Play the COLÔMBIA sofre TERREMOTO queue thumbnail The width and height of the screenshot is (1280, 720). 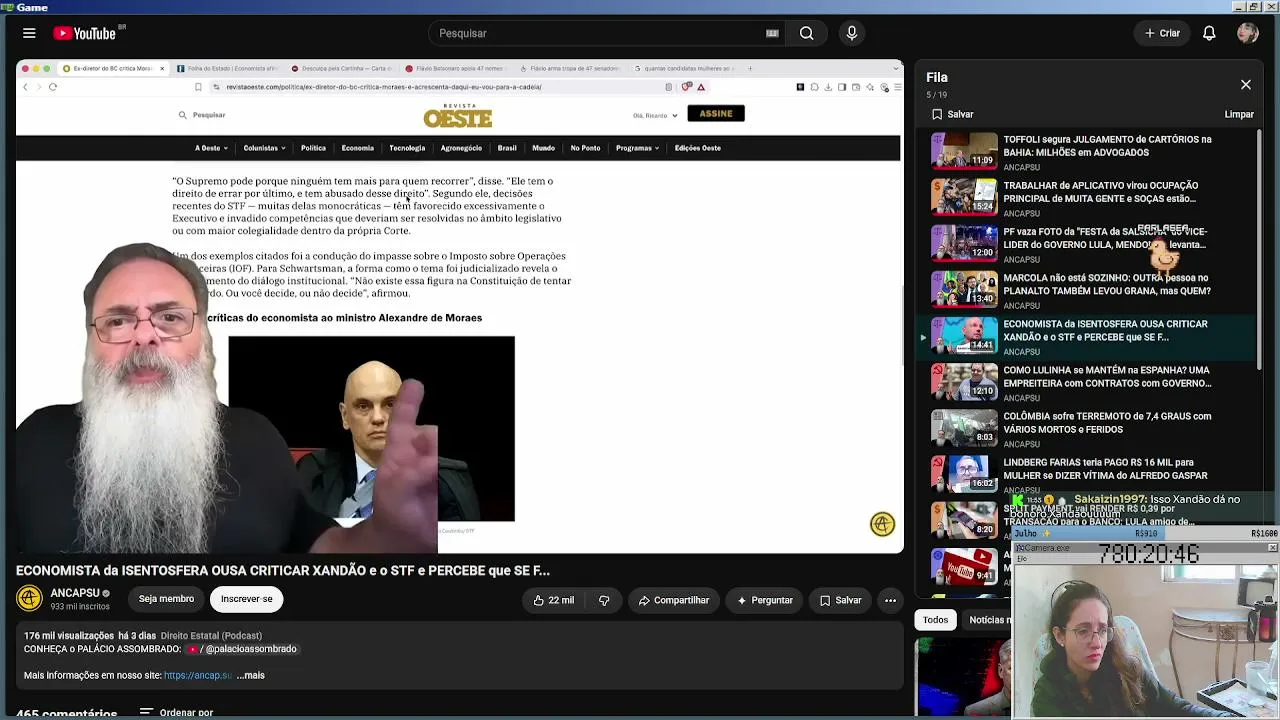(964, 428)
